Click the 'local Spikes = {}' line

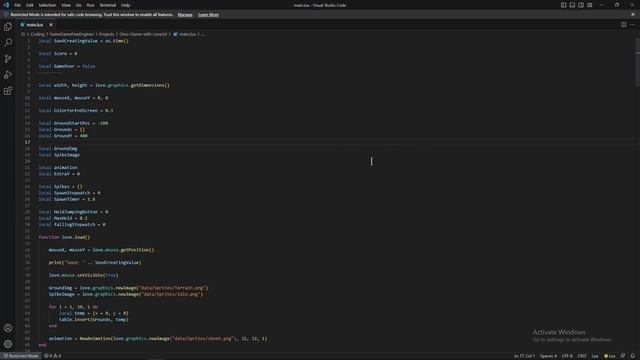pos(60,187)
